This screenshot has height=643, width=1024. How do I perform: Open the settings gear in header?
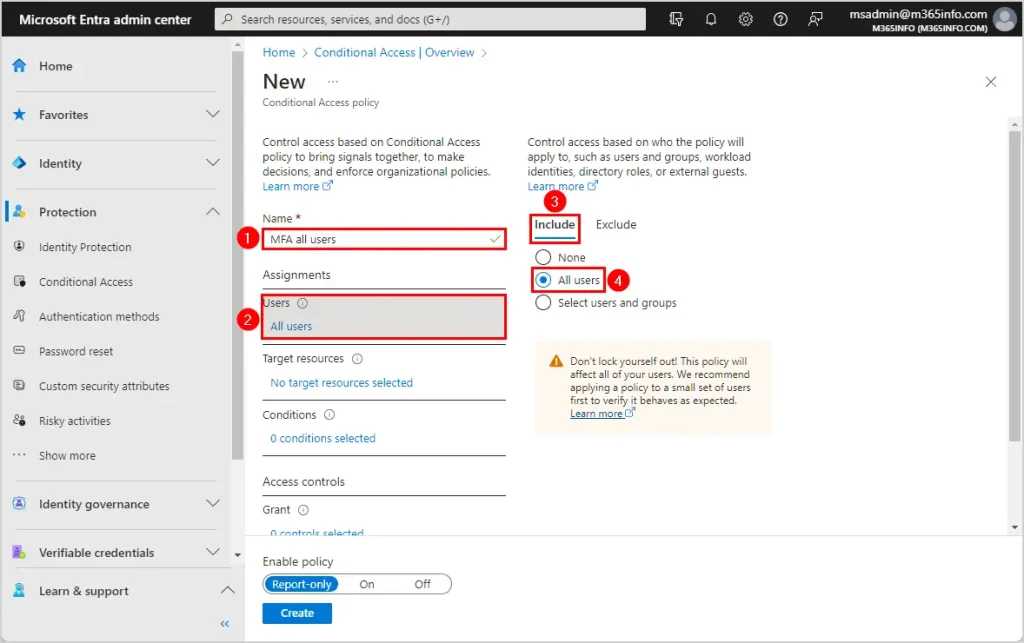(x=746, y=19)
